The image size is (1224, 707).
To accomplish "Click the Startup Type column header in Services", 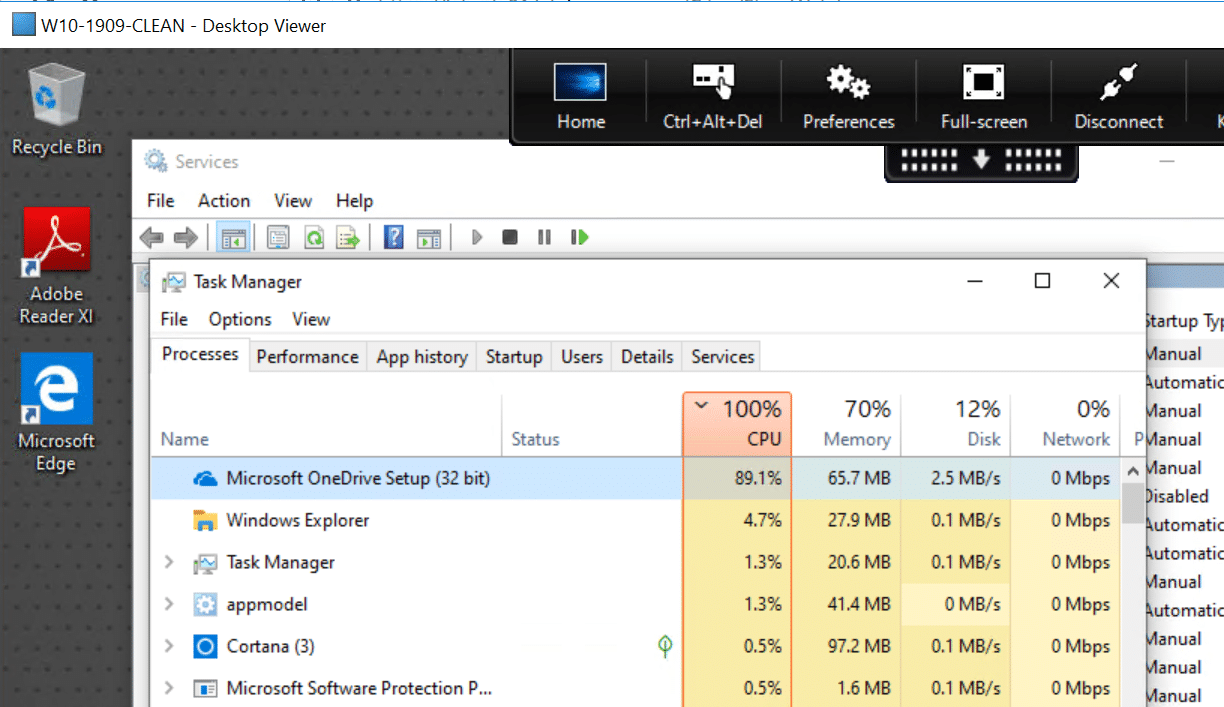I will pyautogui.click(x=1184, y=321).
